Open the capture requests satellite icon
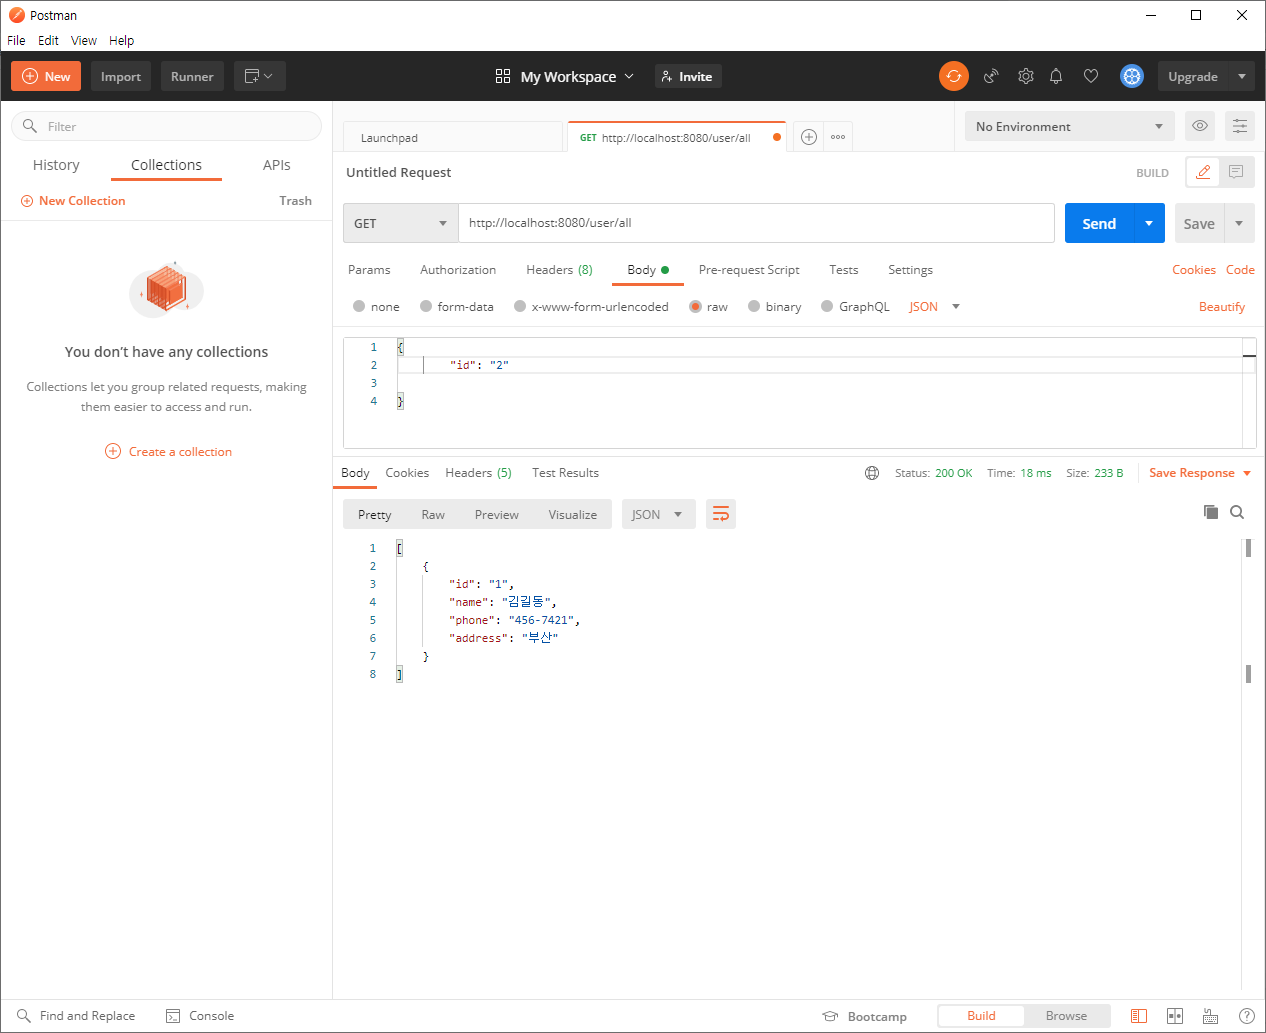The height and width of the screenshot is (1033, 1266). (x=991, y=76)
